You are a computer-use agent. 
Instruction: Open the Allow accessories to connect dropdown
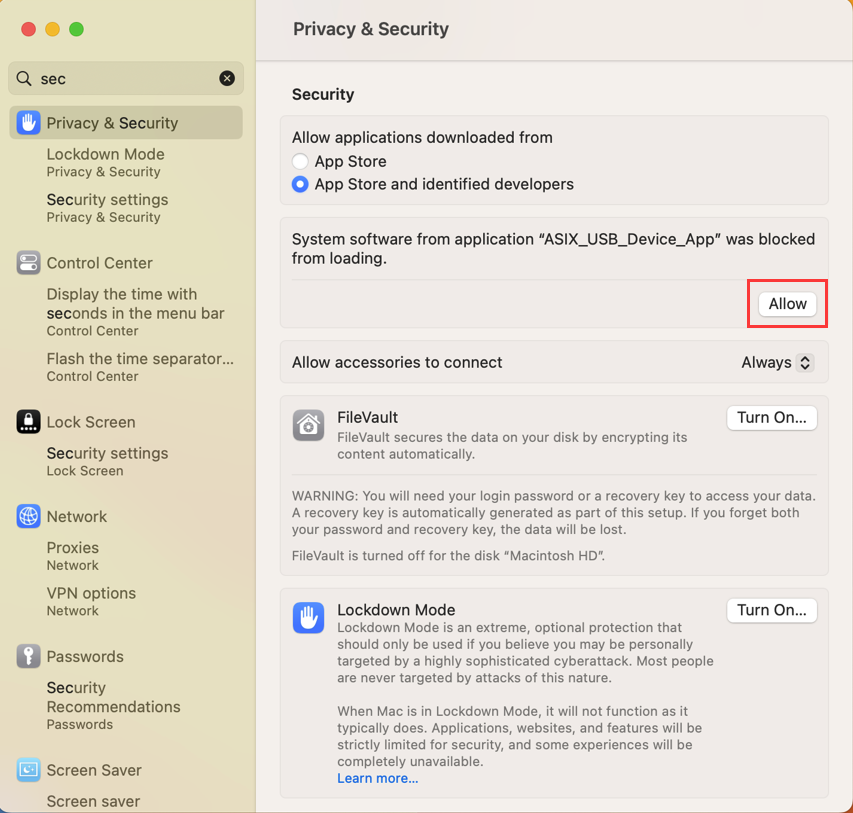777,362
